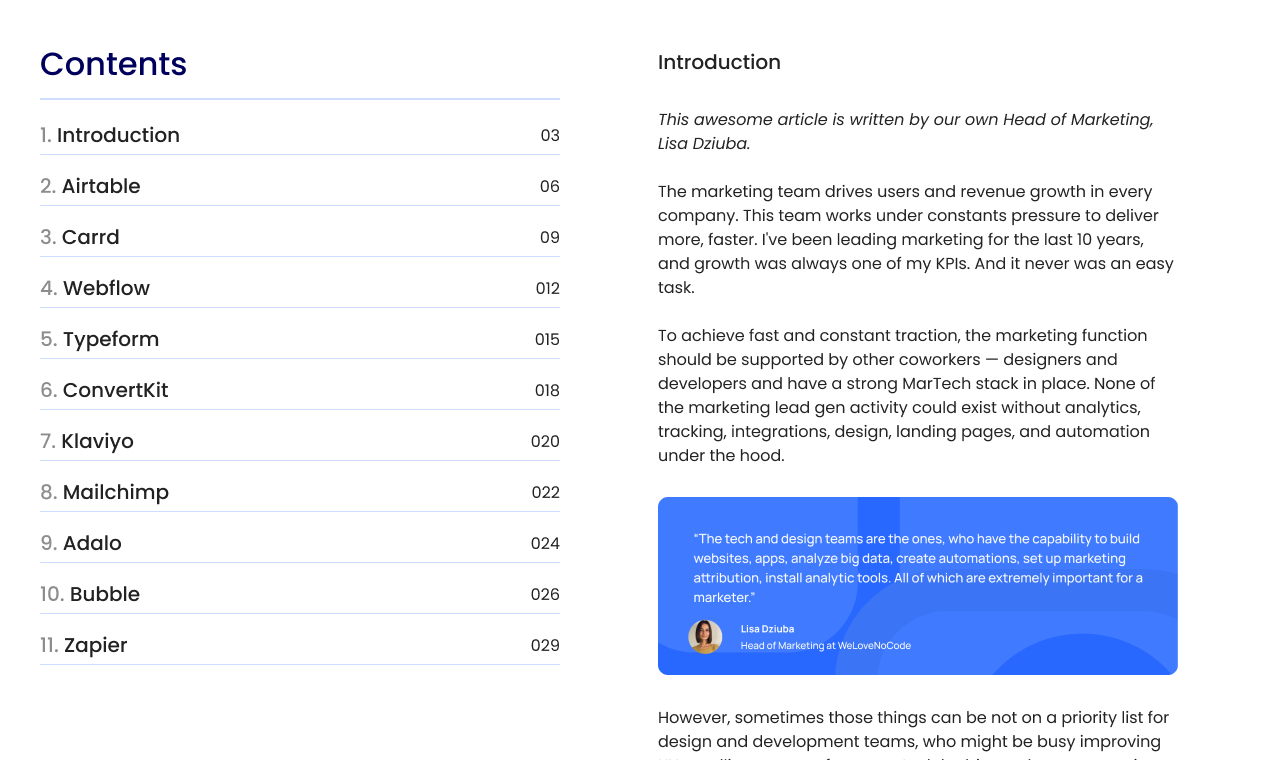Jump to the Adalo chapter
This screenshot has height=760, width=1270.
tap(300, 543)
